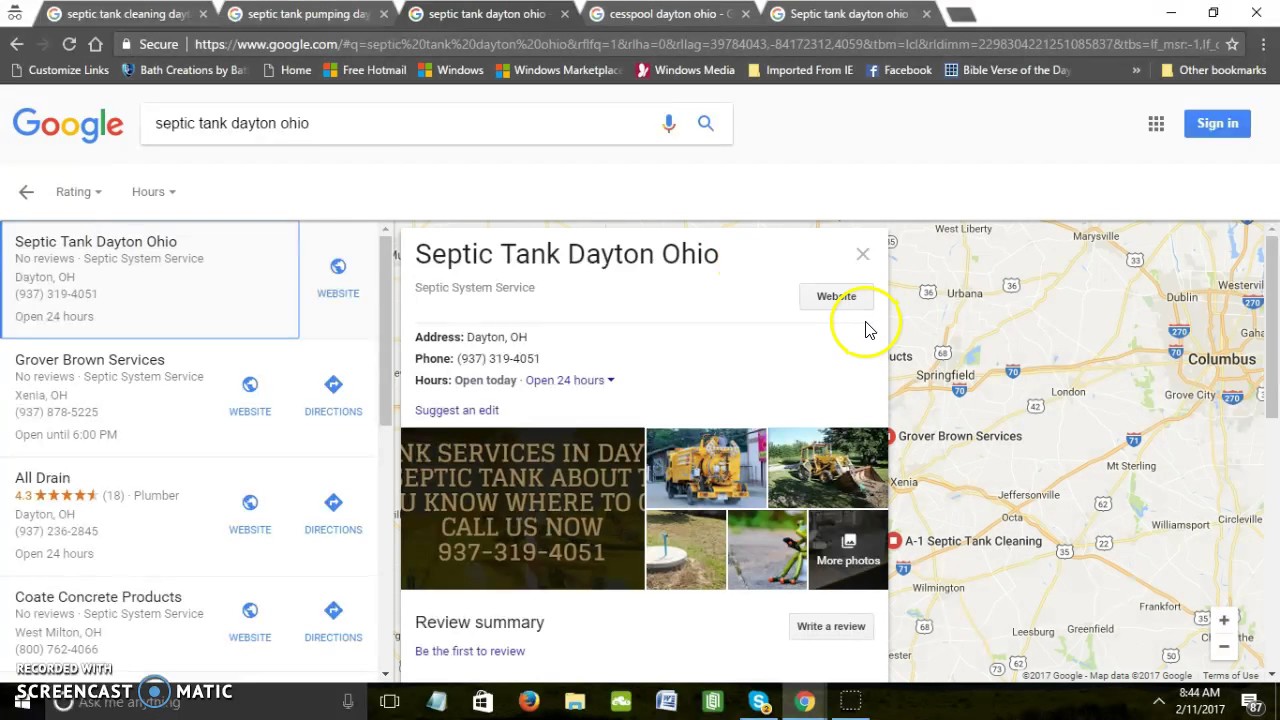Image resolution: width=1280 pixels, height=720 pixels.
Task: Close the business details panel
Action: 863,254
